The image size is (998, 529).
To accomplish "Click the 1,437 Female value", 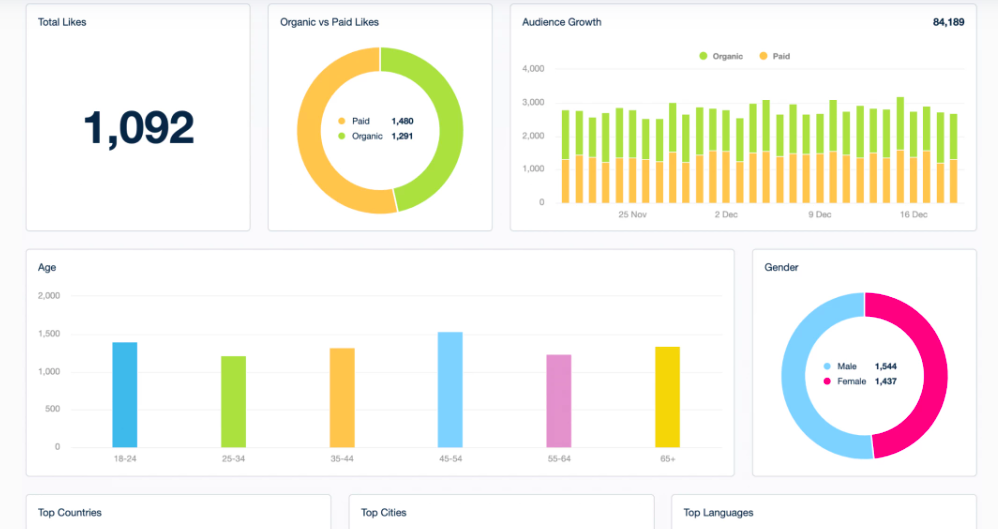I will pyautogui.click(x=885, y=381).
